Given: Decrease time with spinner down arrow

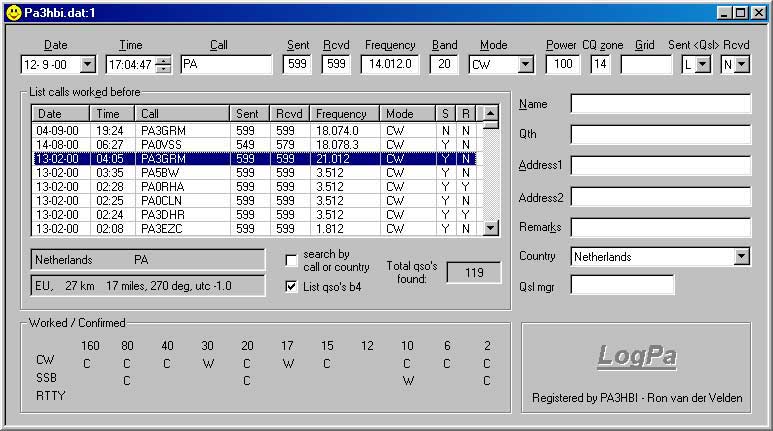Looking at the screenshot, I should [163, 69].
